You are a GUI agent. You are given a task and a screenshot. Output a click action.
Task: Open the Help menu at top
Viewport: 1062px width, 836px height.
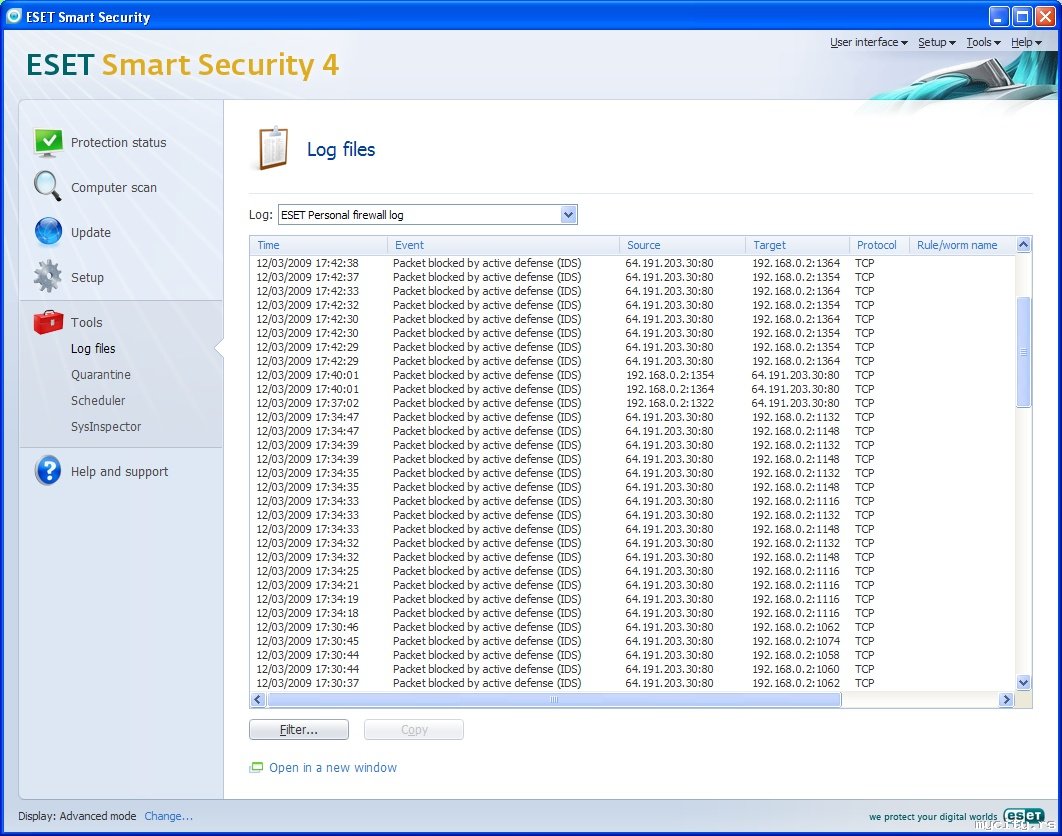pos(1026,42)
